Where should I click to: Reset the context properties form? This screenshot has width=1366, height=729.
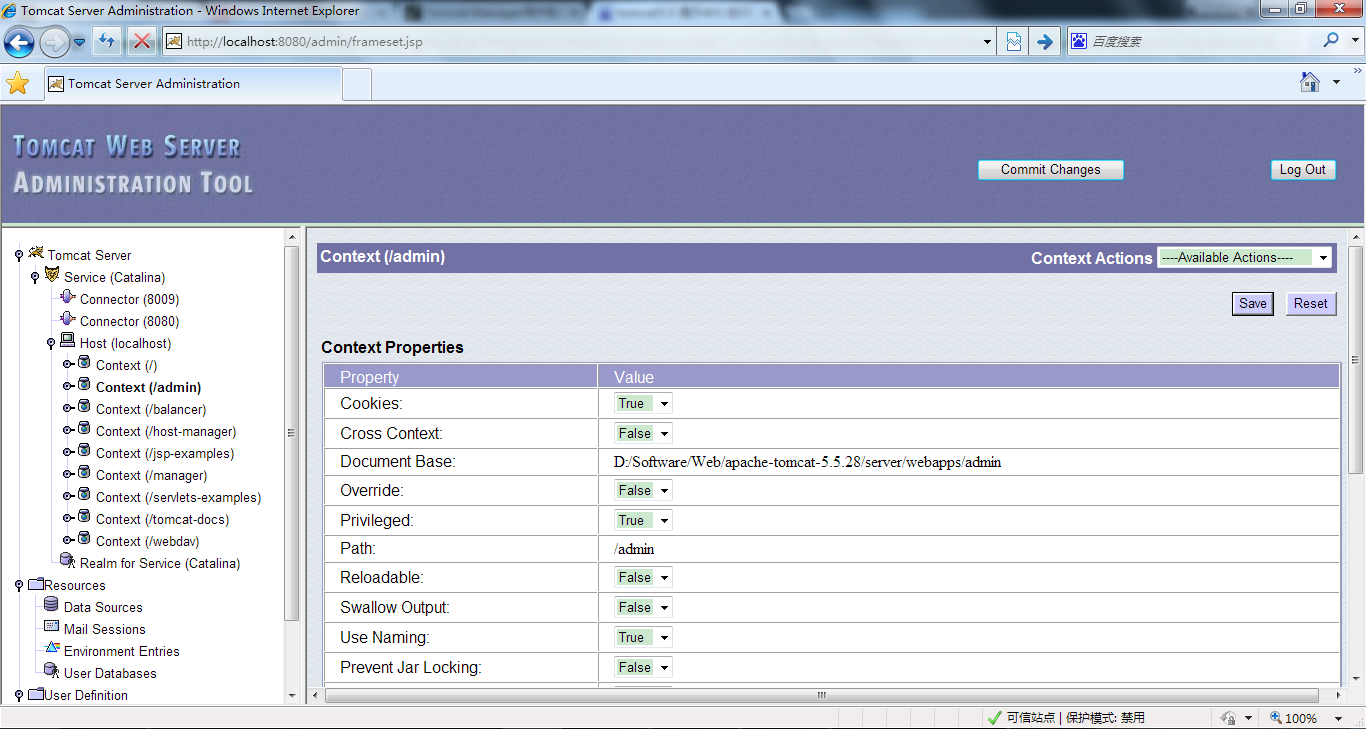coord(1311,304)
